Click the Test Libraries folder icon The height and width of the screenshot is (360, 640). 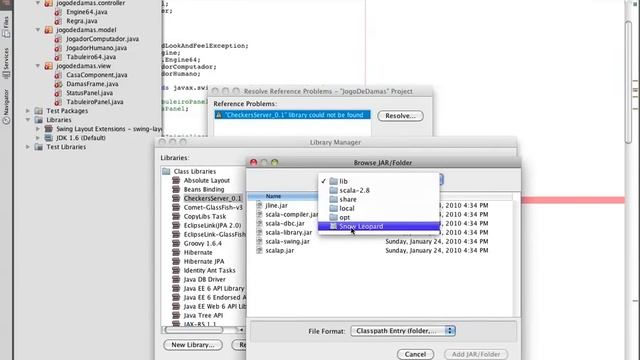[39, 147]
